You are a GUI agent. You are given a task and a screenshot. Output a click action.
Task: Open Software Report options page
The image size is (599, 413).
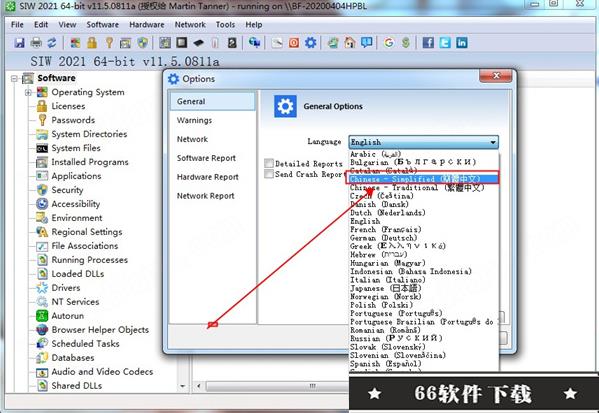(213, 158)
